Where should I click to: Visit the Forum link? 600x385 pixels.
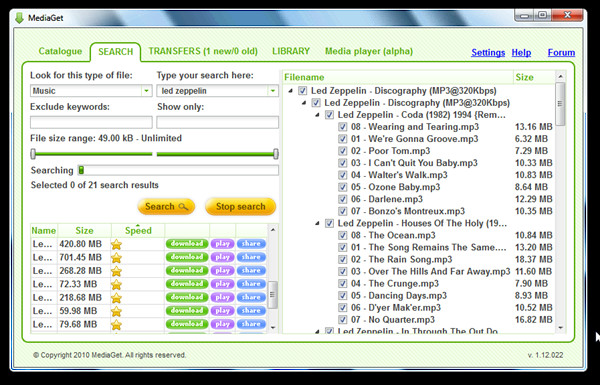pos(561,52)
